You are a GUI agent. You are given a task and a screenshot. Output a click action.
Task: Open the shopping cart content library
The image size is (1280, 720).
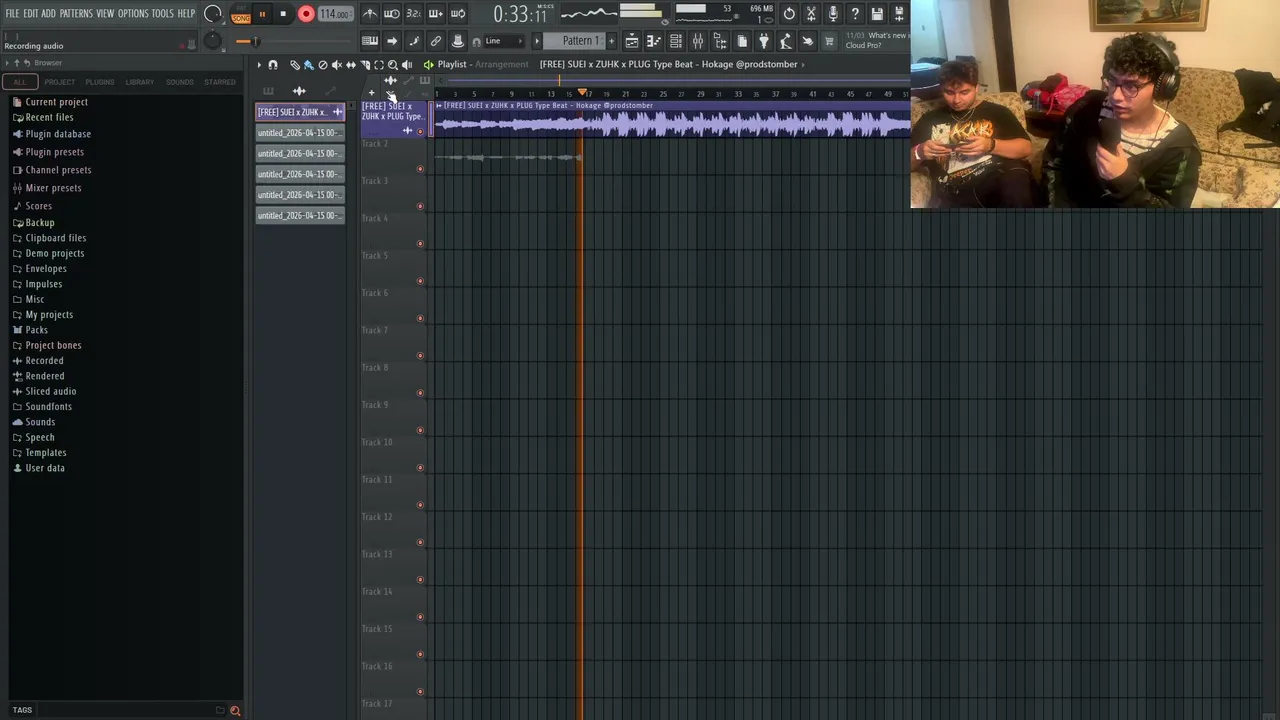click(829, 41)
